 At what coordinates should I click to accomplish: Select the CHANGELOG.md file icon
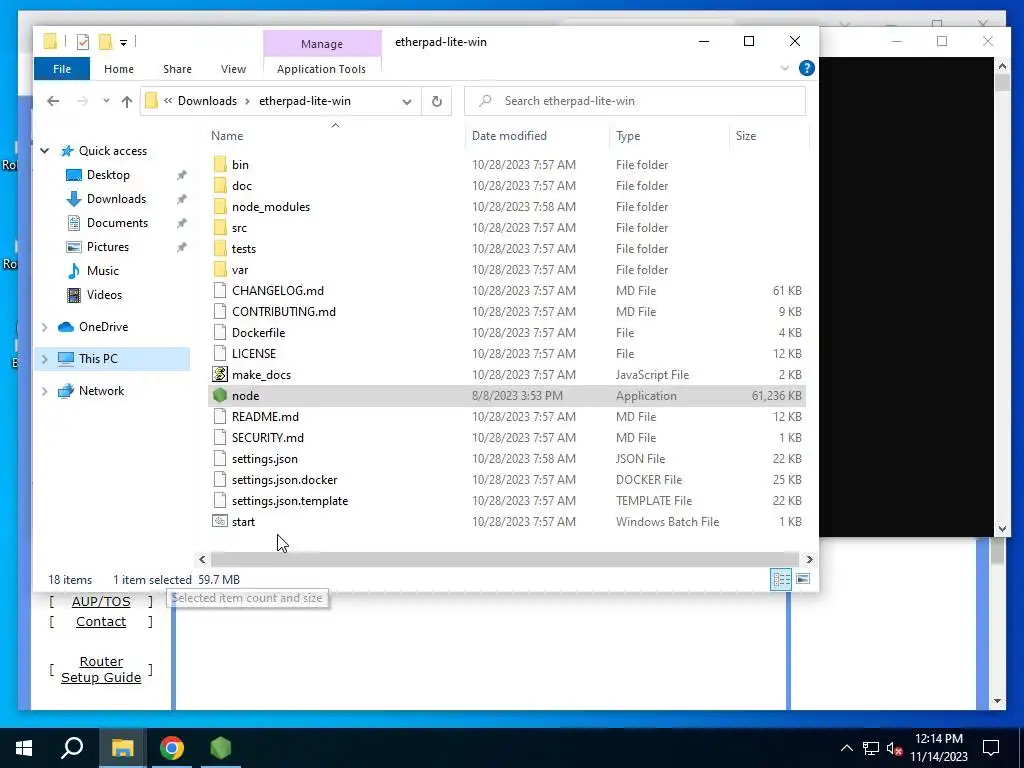(220, 291)
